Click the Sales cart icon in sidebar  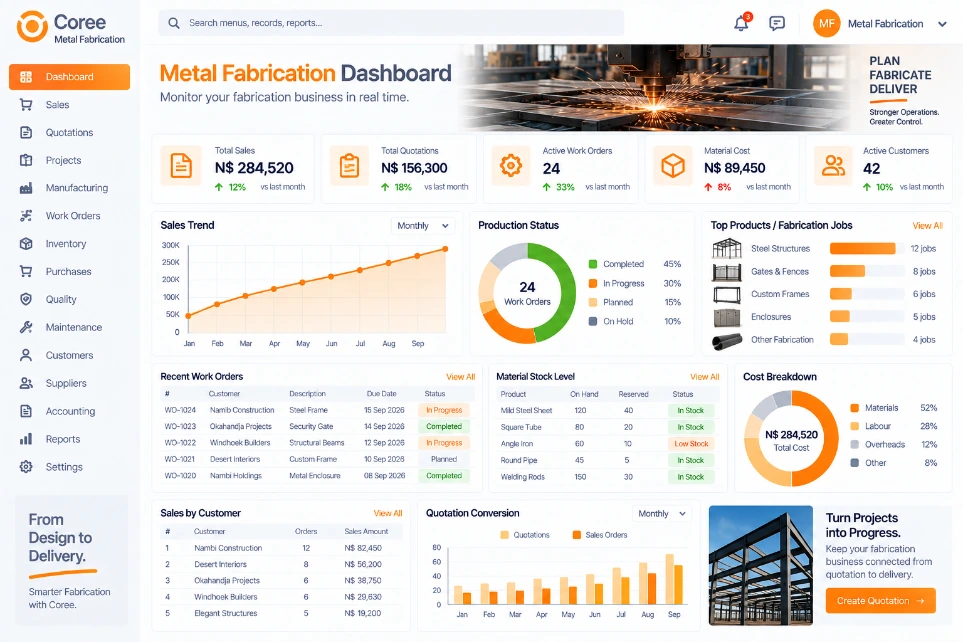[x=26, y=105]
